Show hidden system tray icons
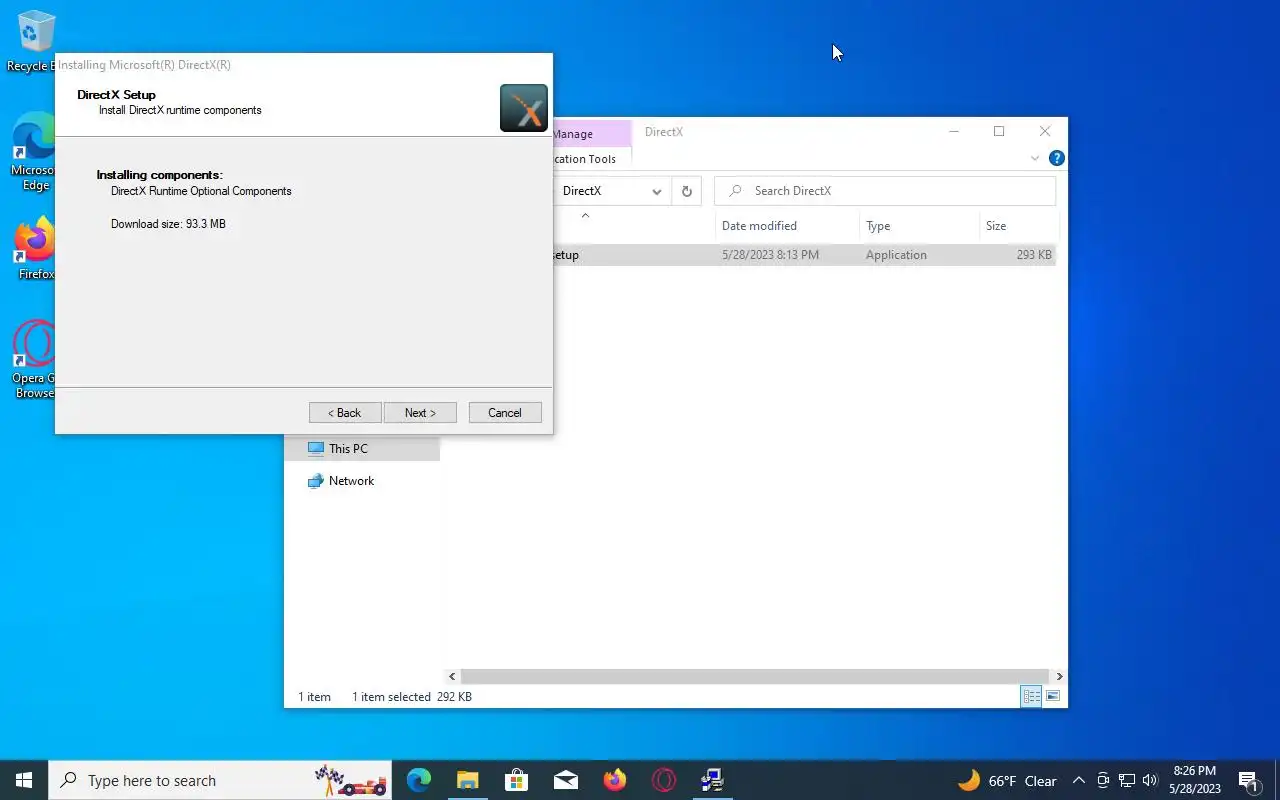 [1078, 781]
